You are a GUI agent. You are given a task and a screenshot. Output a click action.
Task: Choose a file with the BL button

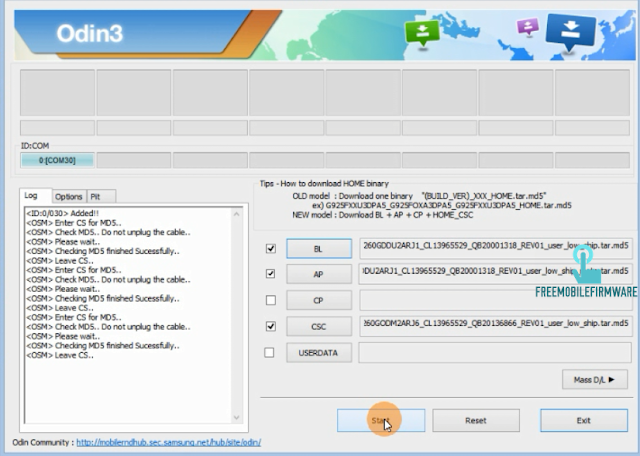(x=319, y=249)
